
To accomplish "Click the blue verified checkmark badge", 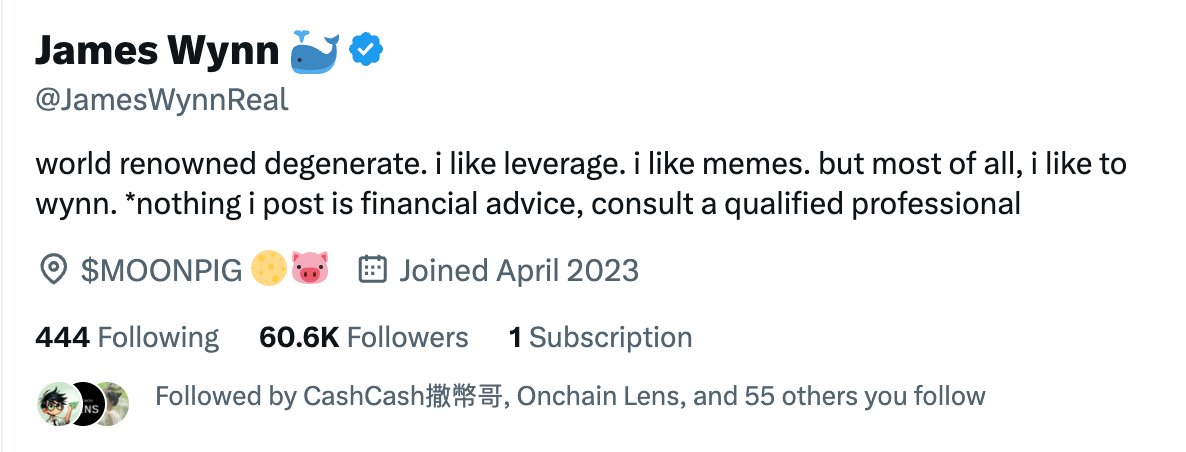I will pos(367,50).
